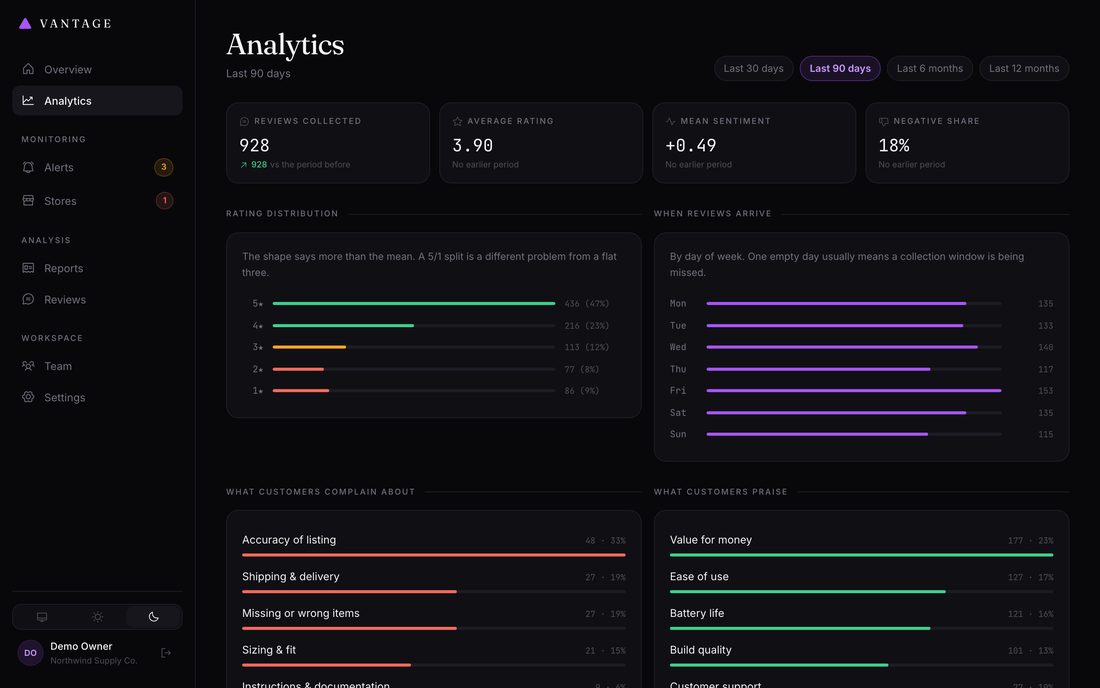Screen dimensions: 1100x688
Task: Click the Settings gear icon
Action: point(28,397)
